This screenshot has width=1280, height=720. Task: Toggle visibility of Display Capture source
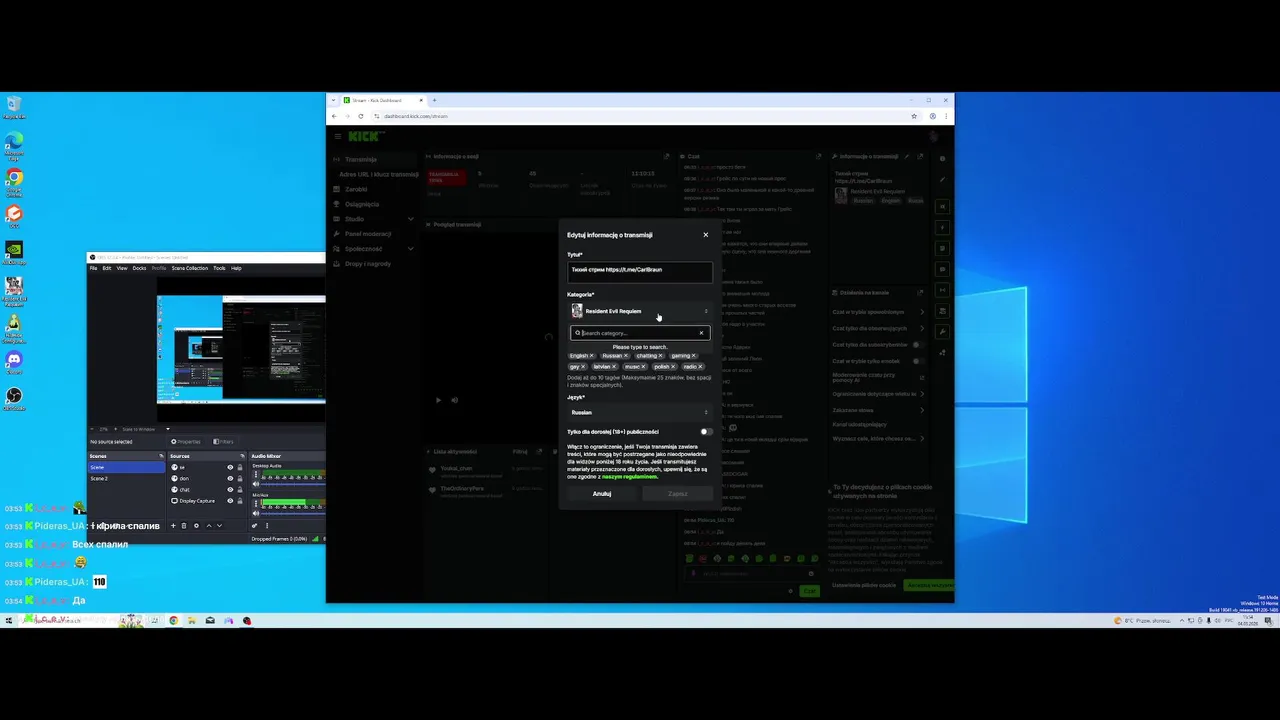[x=230, y=501]
